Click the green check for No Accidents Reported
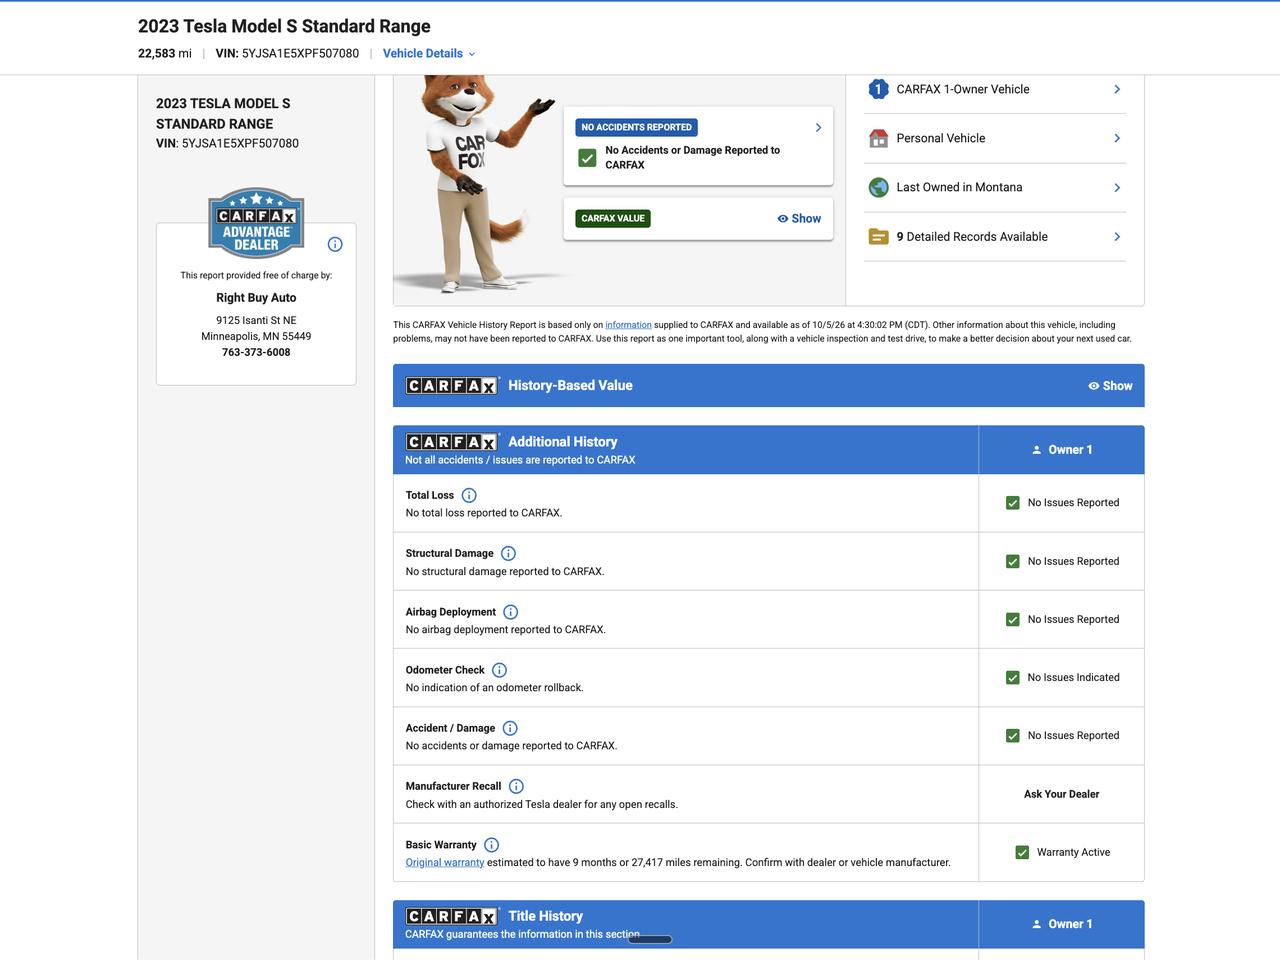This screenshot has width=1280, height=960. point(587,158)
